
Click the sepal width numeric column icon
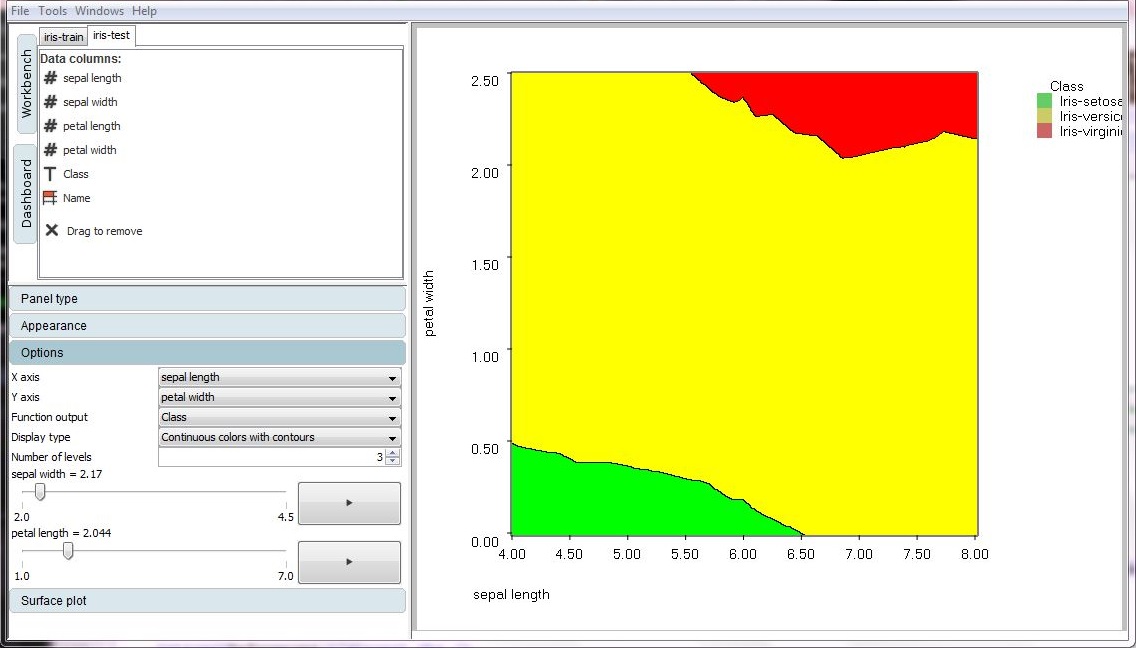tap(51, 102)
